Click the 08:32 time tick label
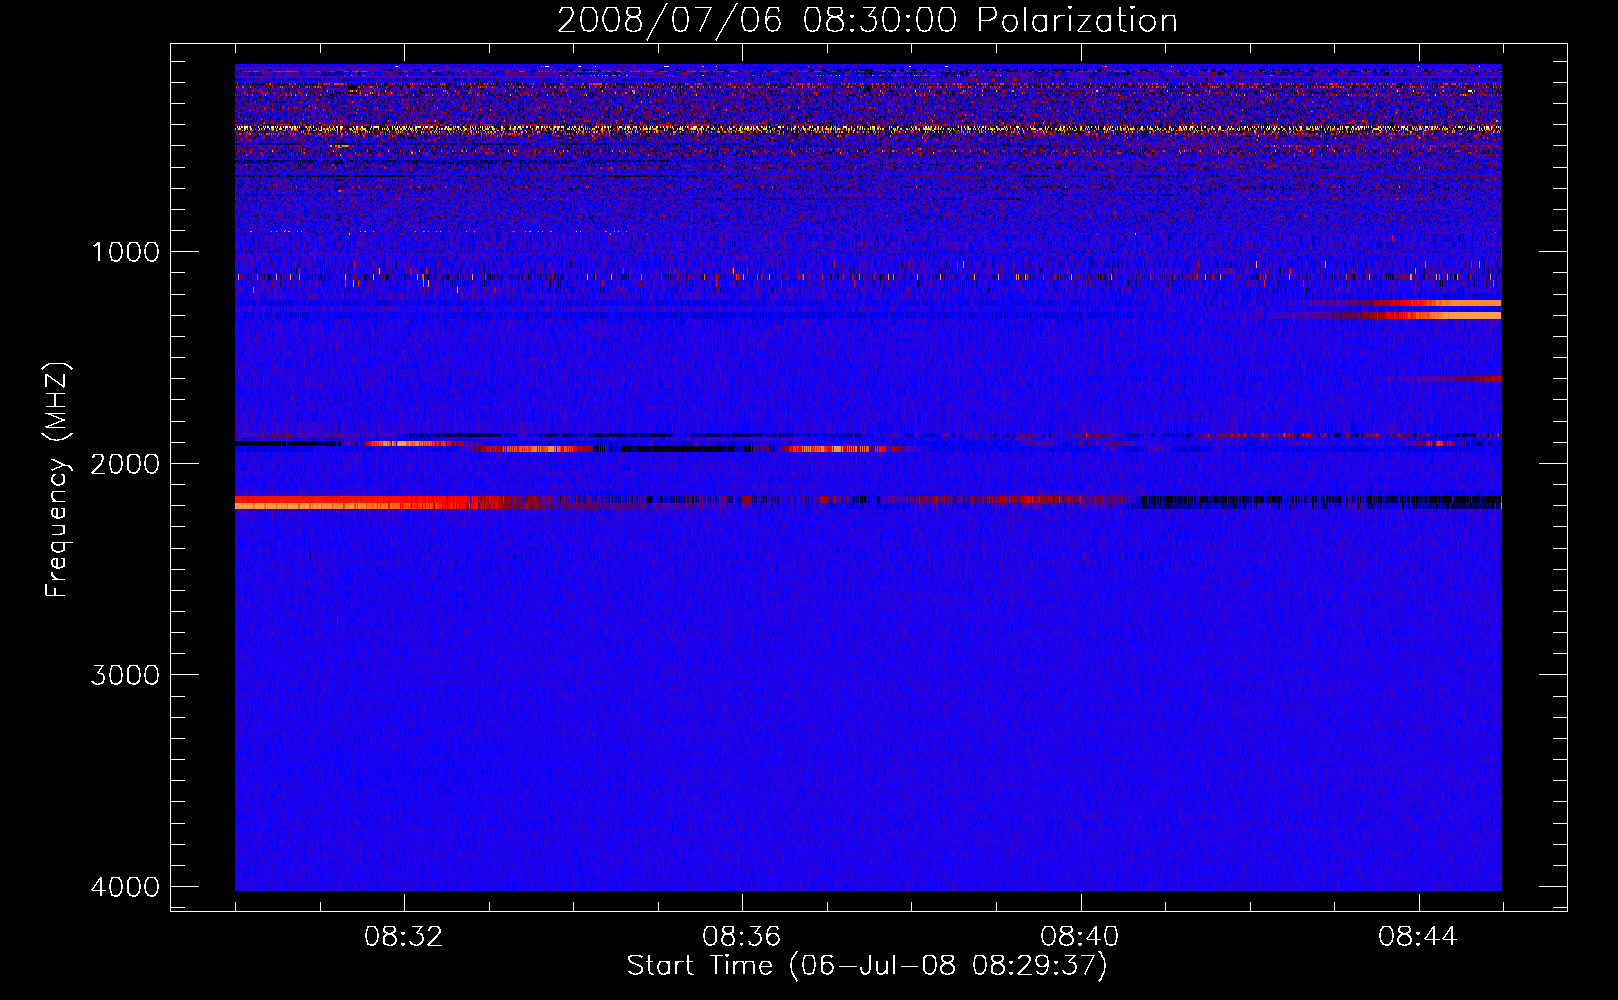This screenshot has width=1618, height=1000. tap(404, 937)
